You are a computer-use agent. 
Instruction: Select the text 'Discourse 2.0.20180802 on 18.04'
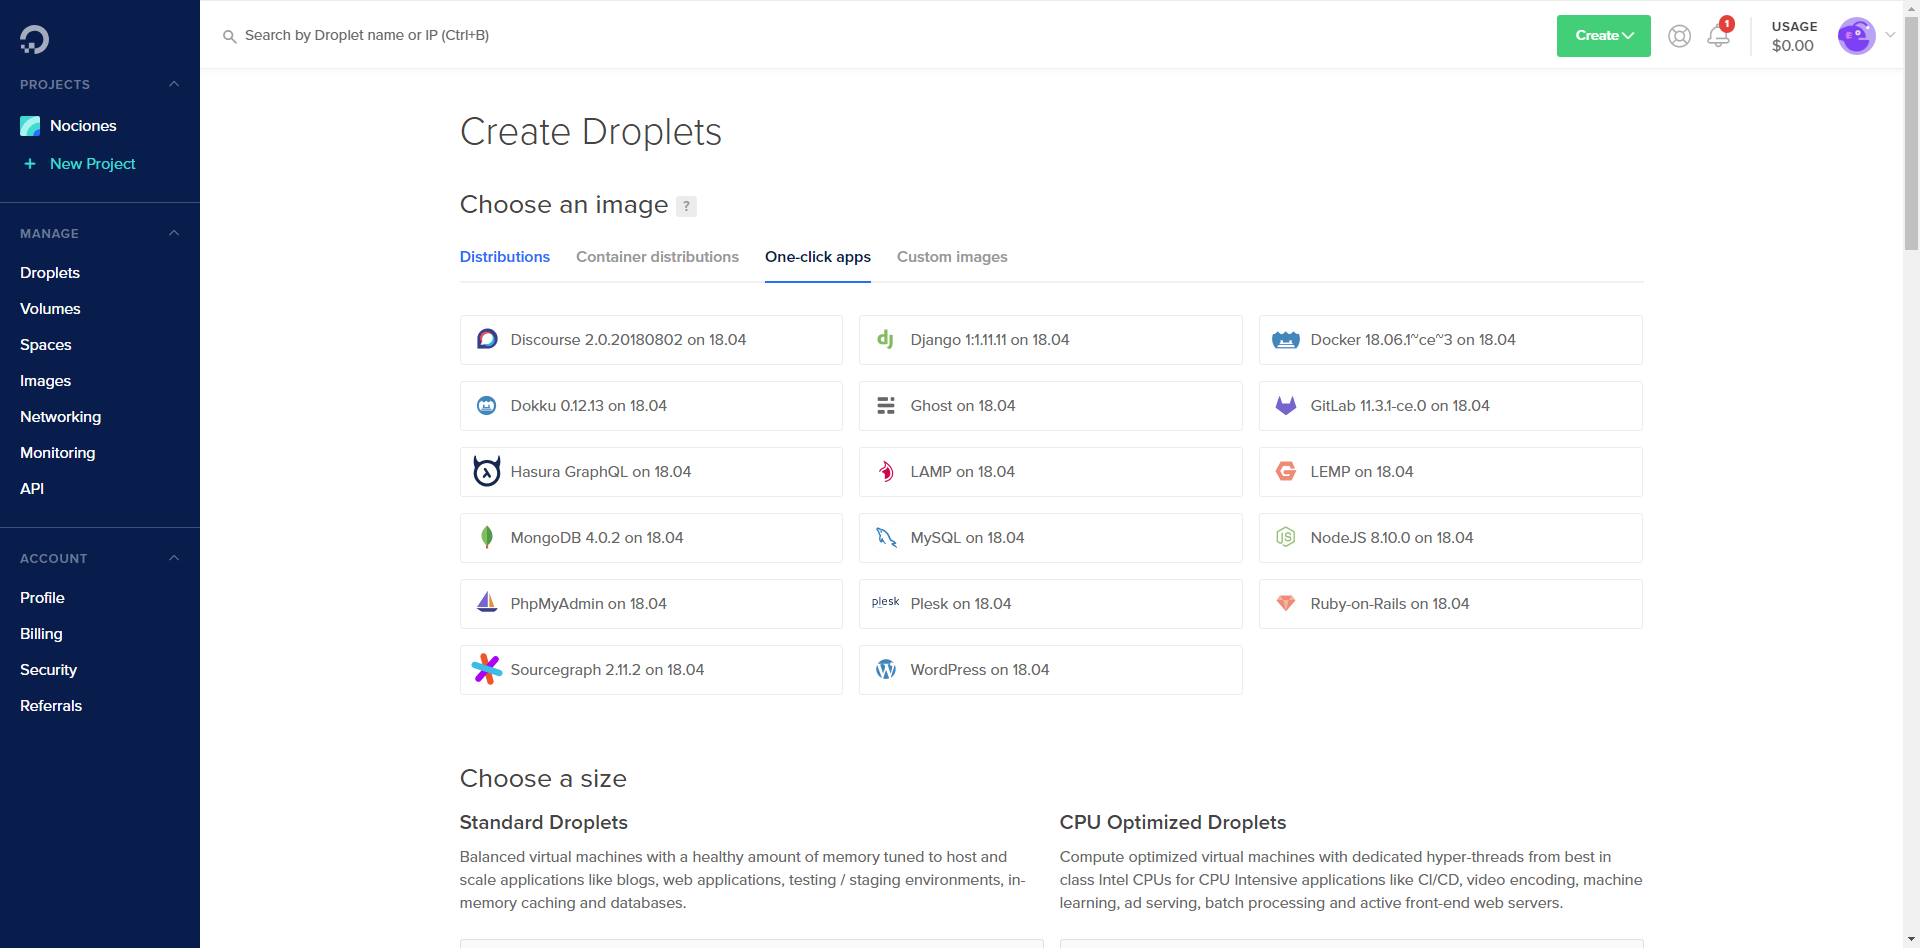pos(628,340)
